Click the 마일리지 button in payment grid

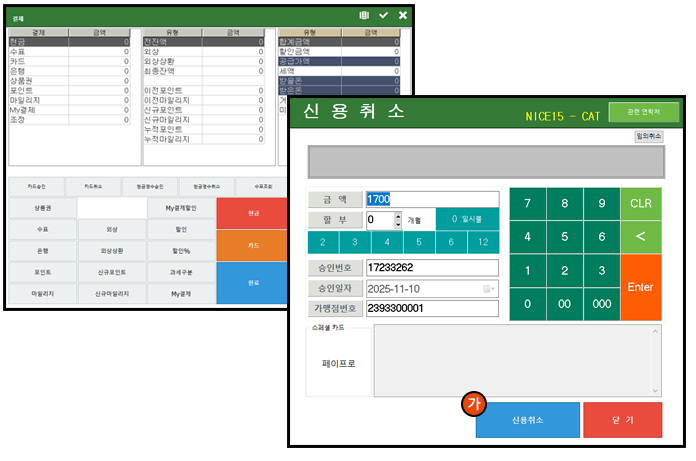pos(43,293)
